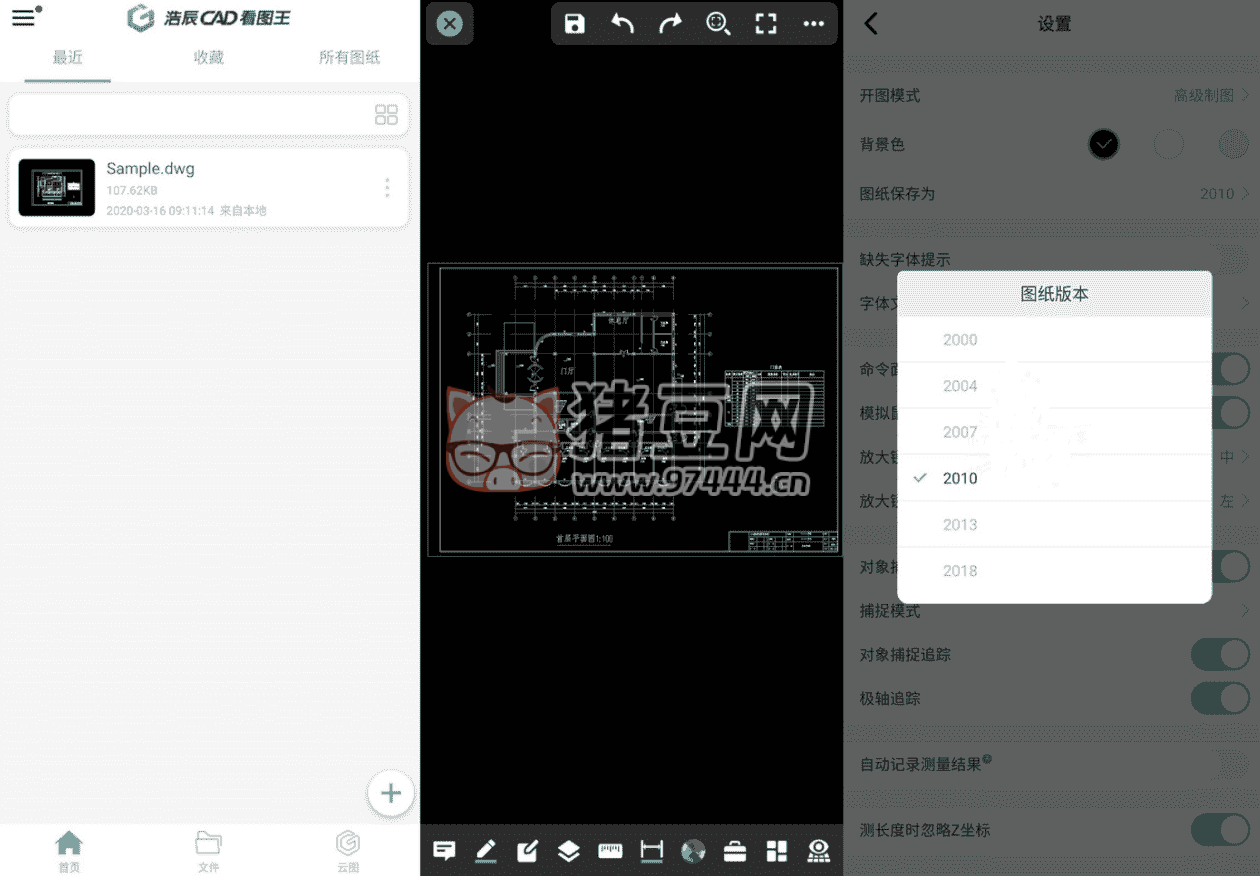This screenshot has height=876, width=1260.
Task: Open the hamburger menu at top left
Action: click(x=23, y=18)
